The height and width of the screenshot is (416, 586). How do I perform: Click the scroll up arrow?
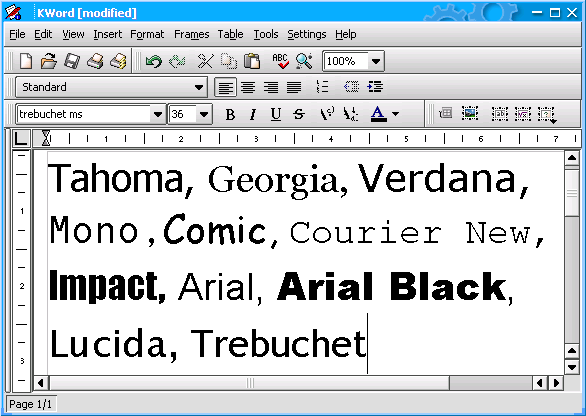(571, 158)
